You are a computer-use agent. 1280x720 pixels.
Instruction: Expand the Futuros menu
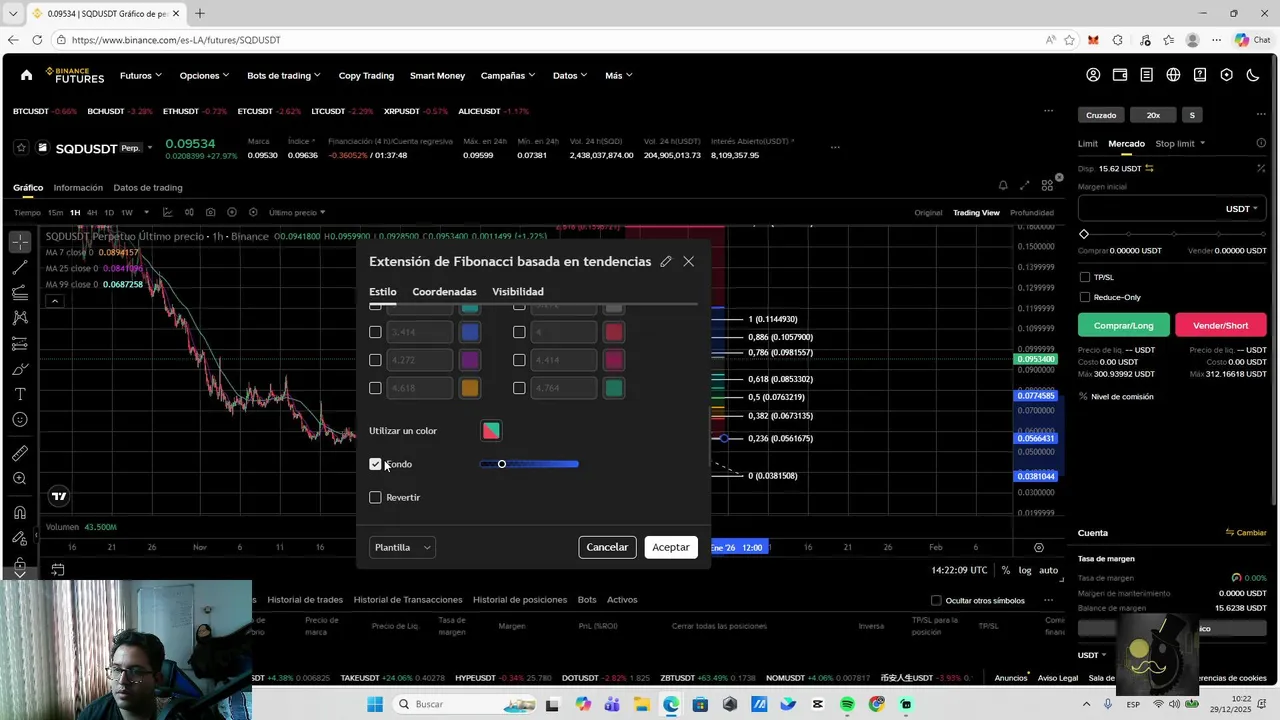pyautogui.click(x=141, y=75)
